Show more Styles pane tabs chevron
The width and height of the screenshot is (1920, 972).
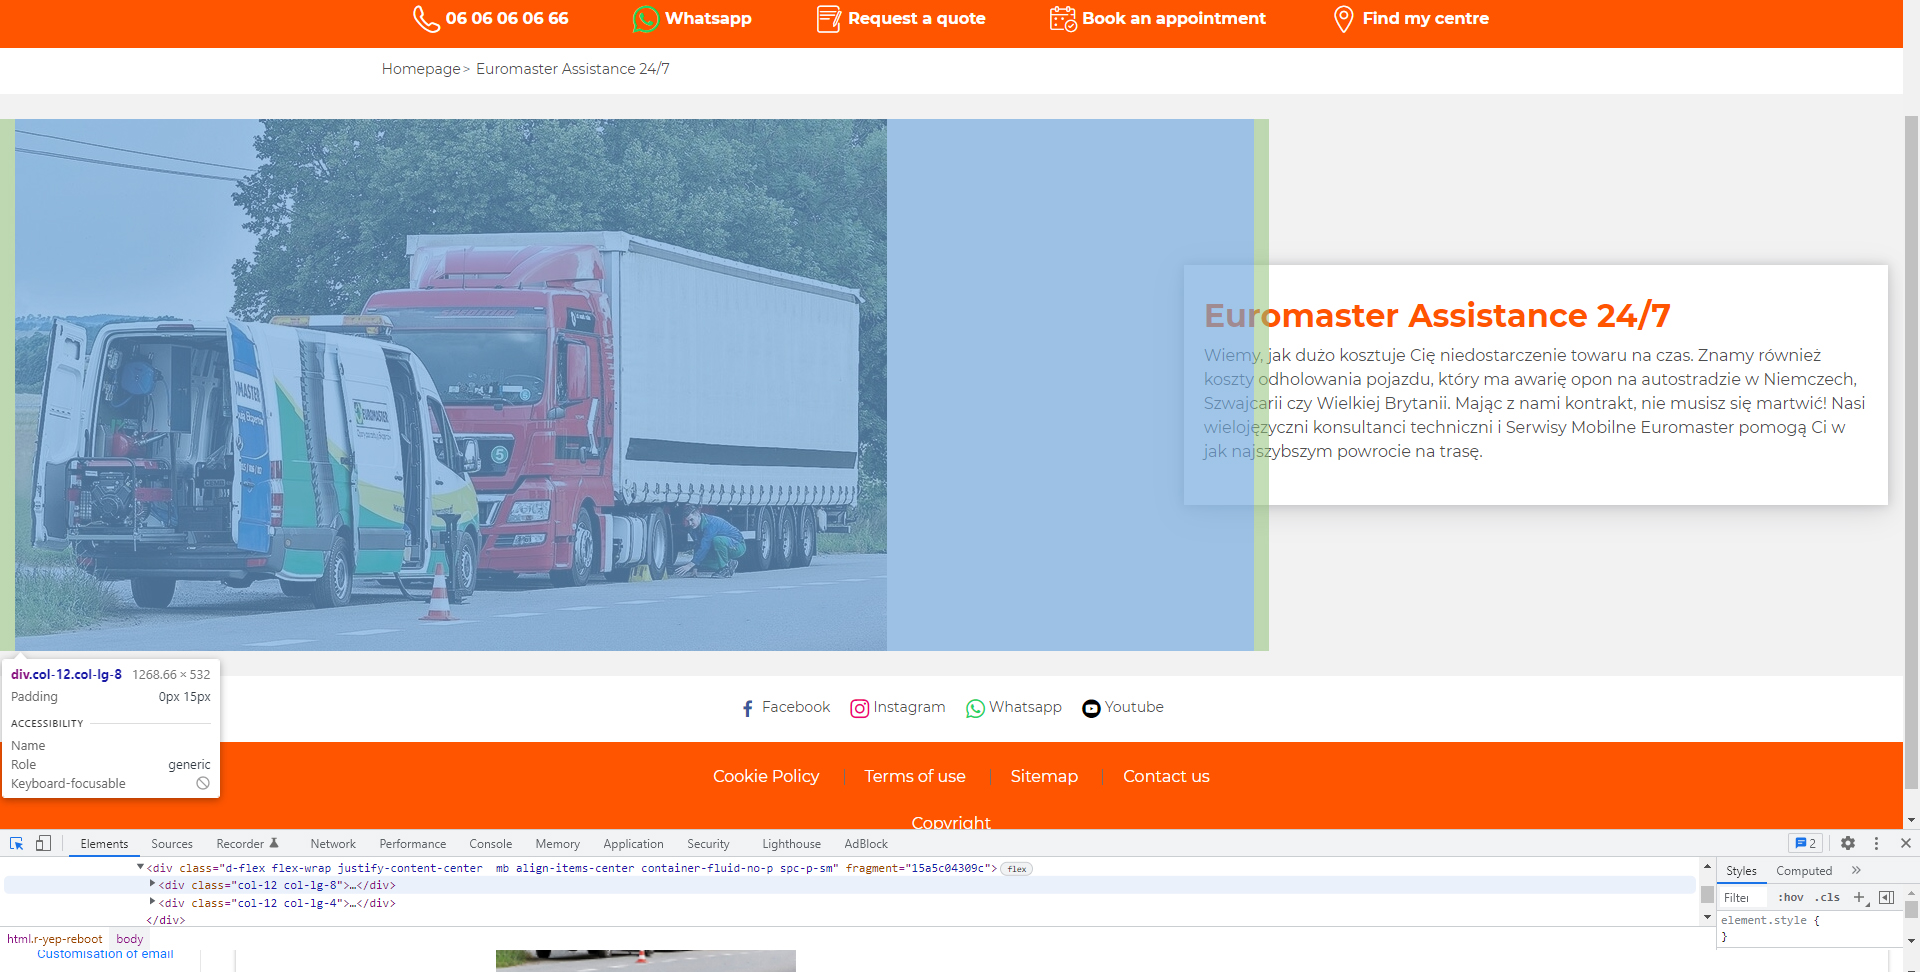click(1856, 870)
